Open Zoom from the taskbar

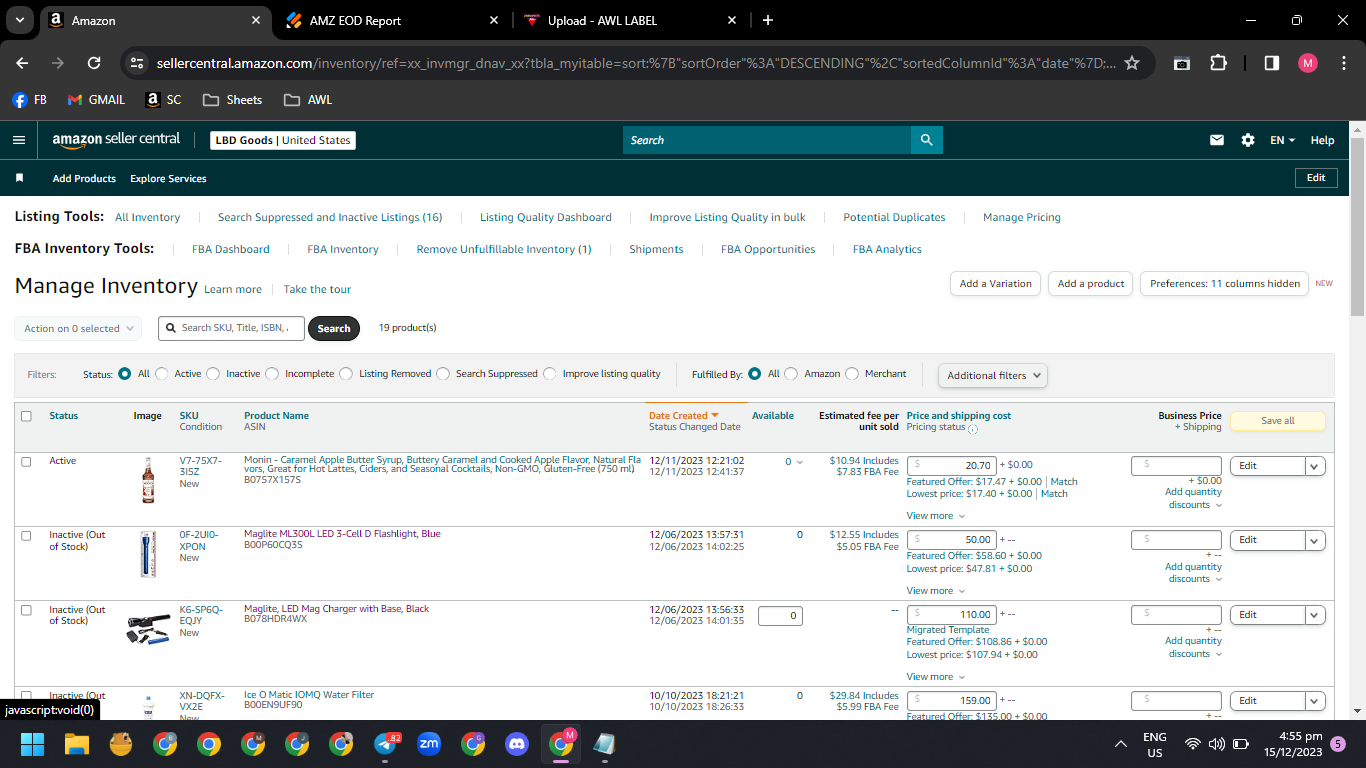429,744
